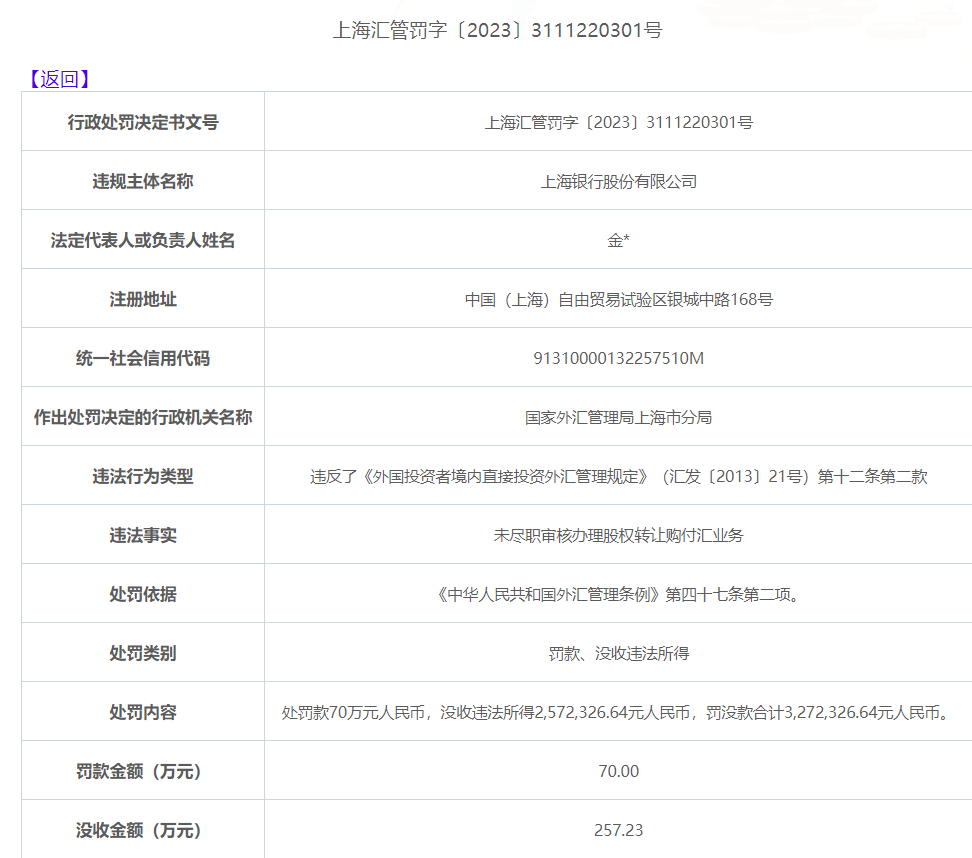Select 国家外汇管理局上海市分局 cell
This screenshot has height=858, width=972.
(x=619, y=417)
